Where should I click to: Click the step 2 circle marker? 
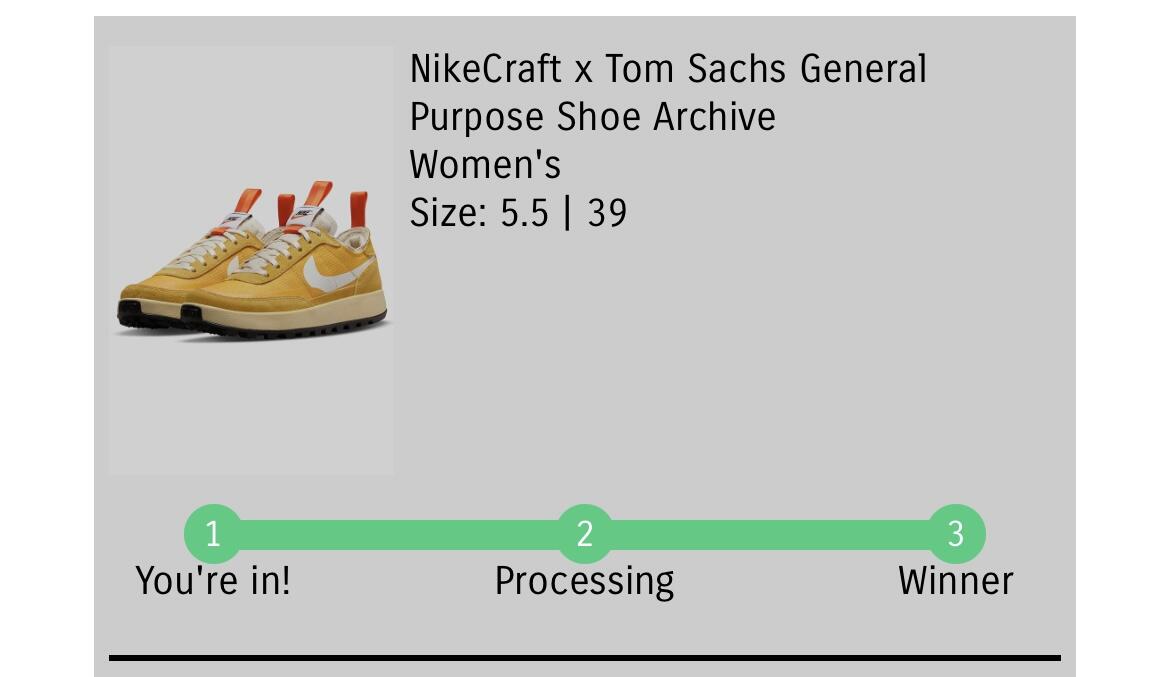pyautogui.click(x=585, y=534)
